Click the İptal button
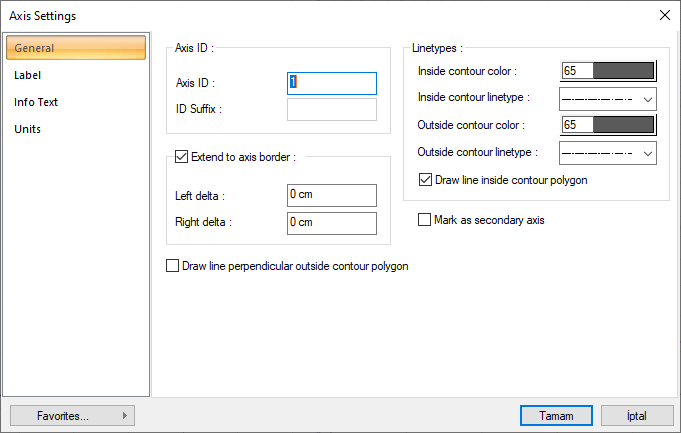The height and width of the screenshot is (433, 681). click(x=637, y=415)
